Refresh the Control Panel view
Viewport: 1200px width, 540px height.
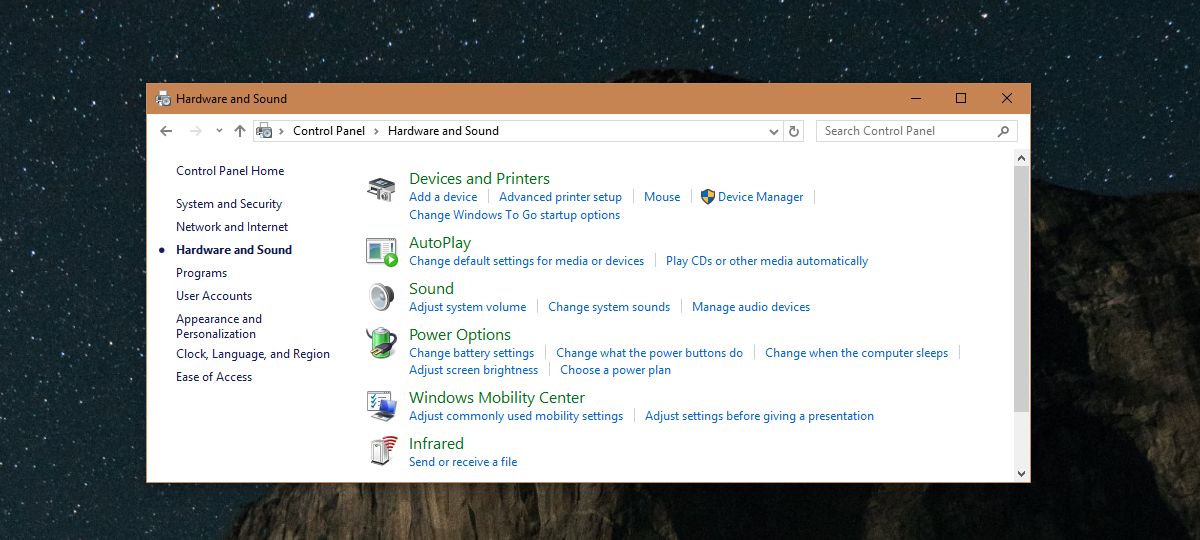[x=794, y=131]
